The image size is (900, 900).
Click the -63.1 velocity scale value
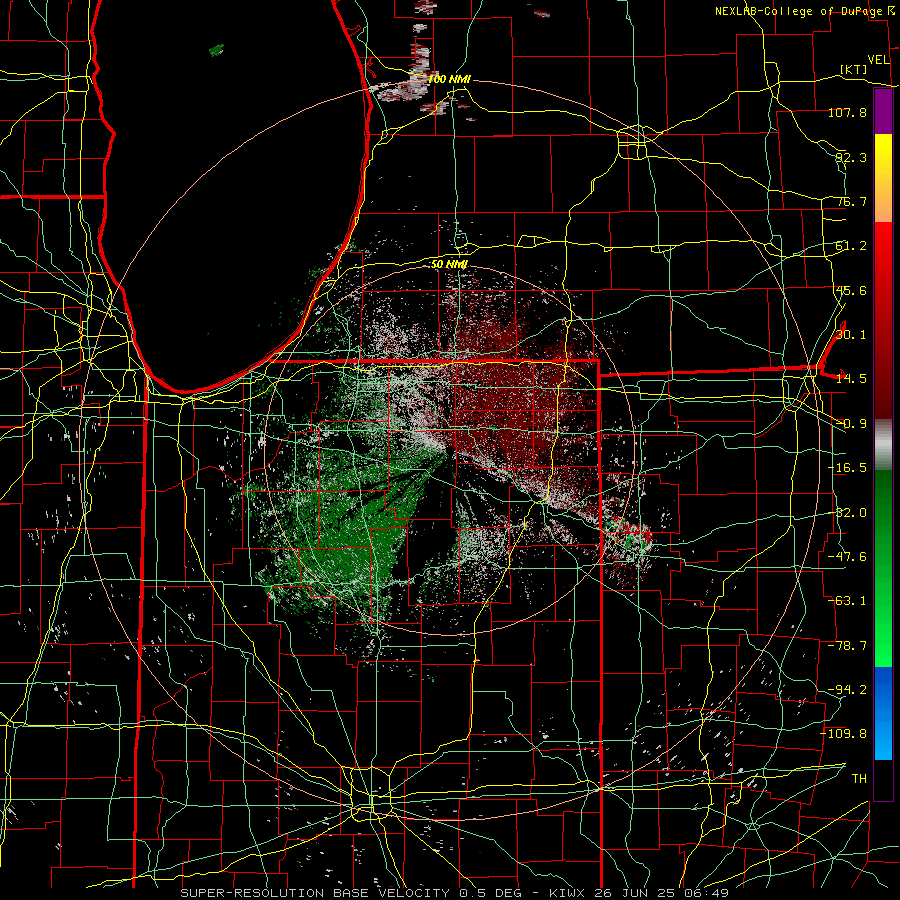pyautogui.click(x=847, y=601)
